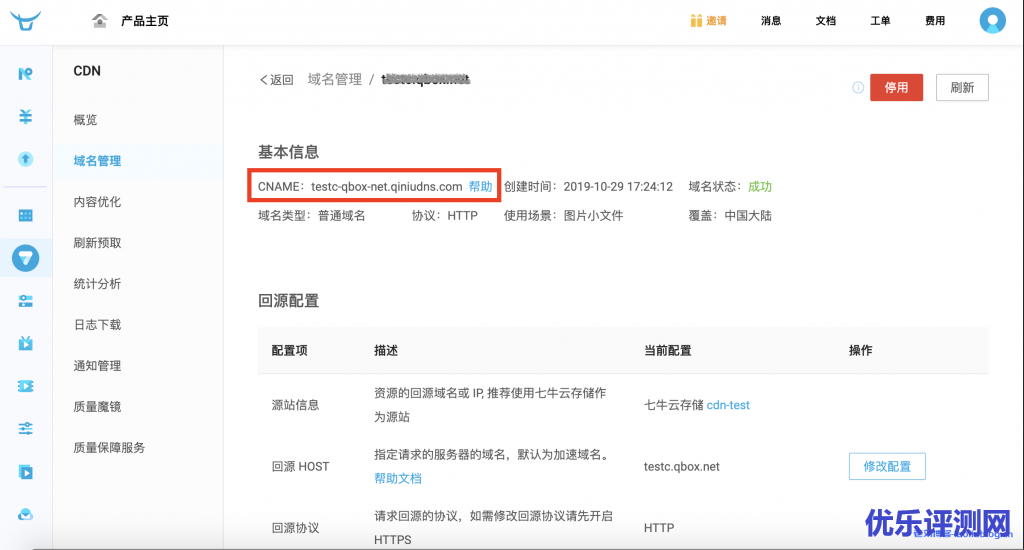This screenshot has width=1024, height=550.
Task: Open 内容优化 menu item
Action: tap(97, 202)
